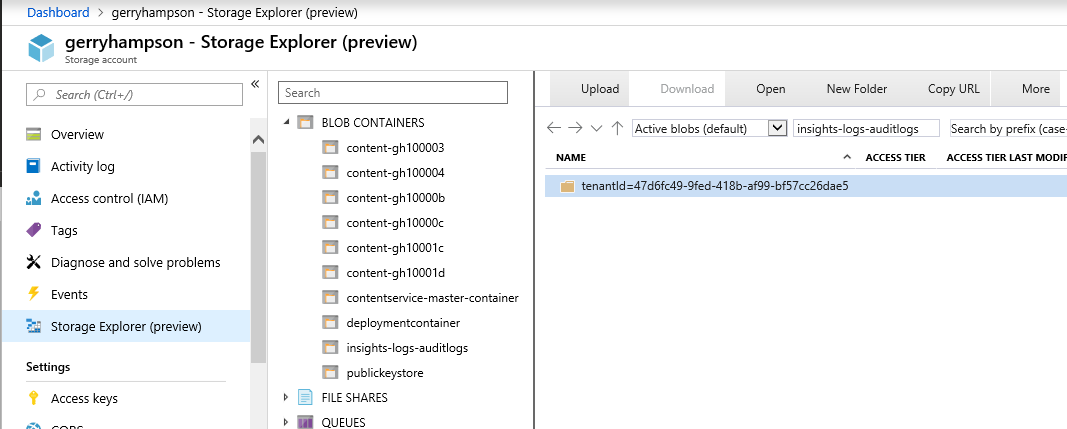Click the content-gh100003 container icon
Image resolution: width=1067 pixels, height=429 pixels.
click(x=330, y=148)
